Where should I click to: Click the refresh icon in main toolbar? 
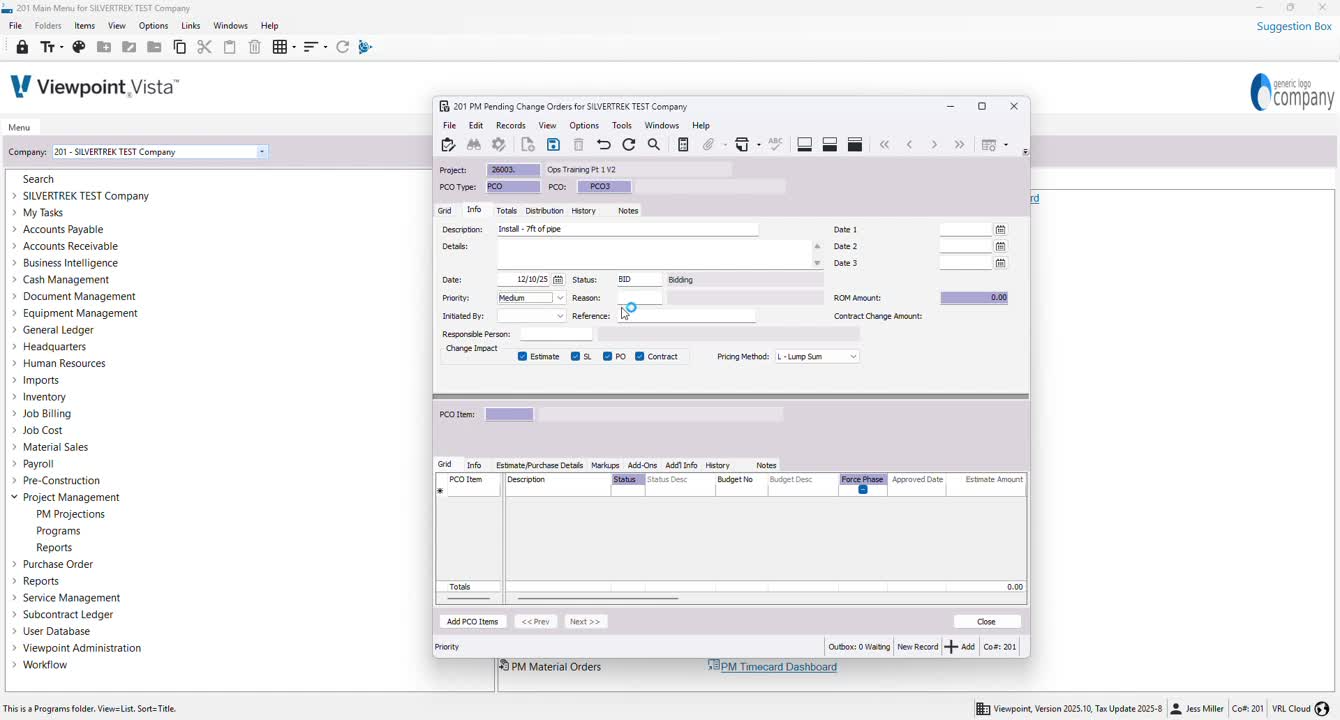point(342,47)
